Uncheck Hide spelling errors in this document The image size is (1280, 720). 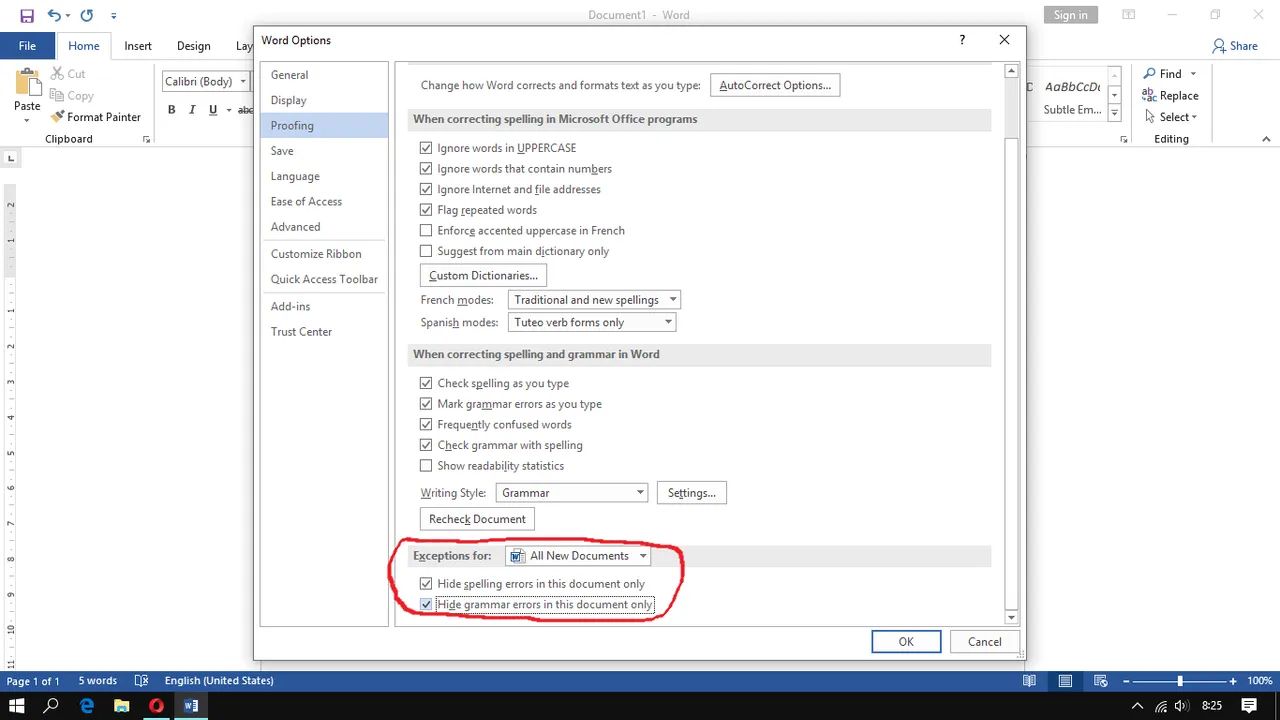tap(426, 584)
